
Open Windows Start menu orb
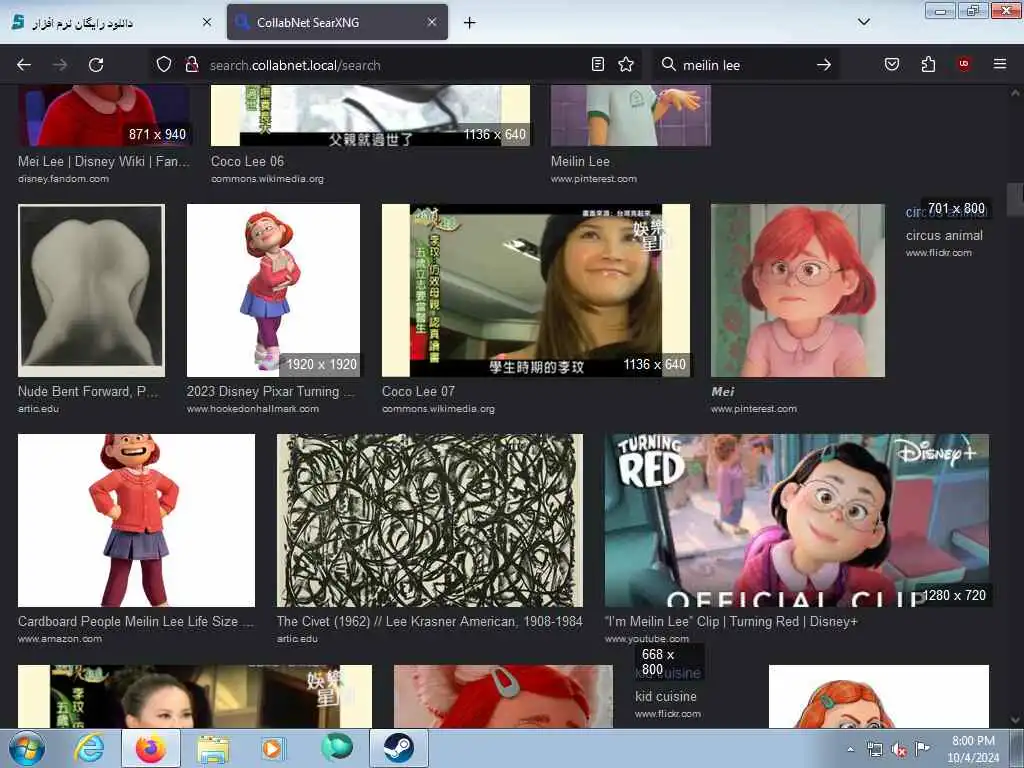point(26,748)
